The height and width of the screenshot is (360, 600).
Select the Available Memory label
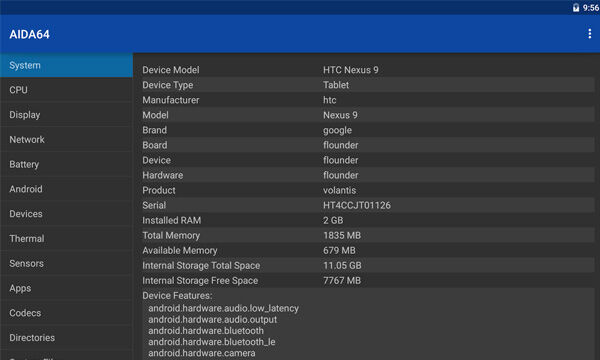[x=180, y=251]
